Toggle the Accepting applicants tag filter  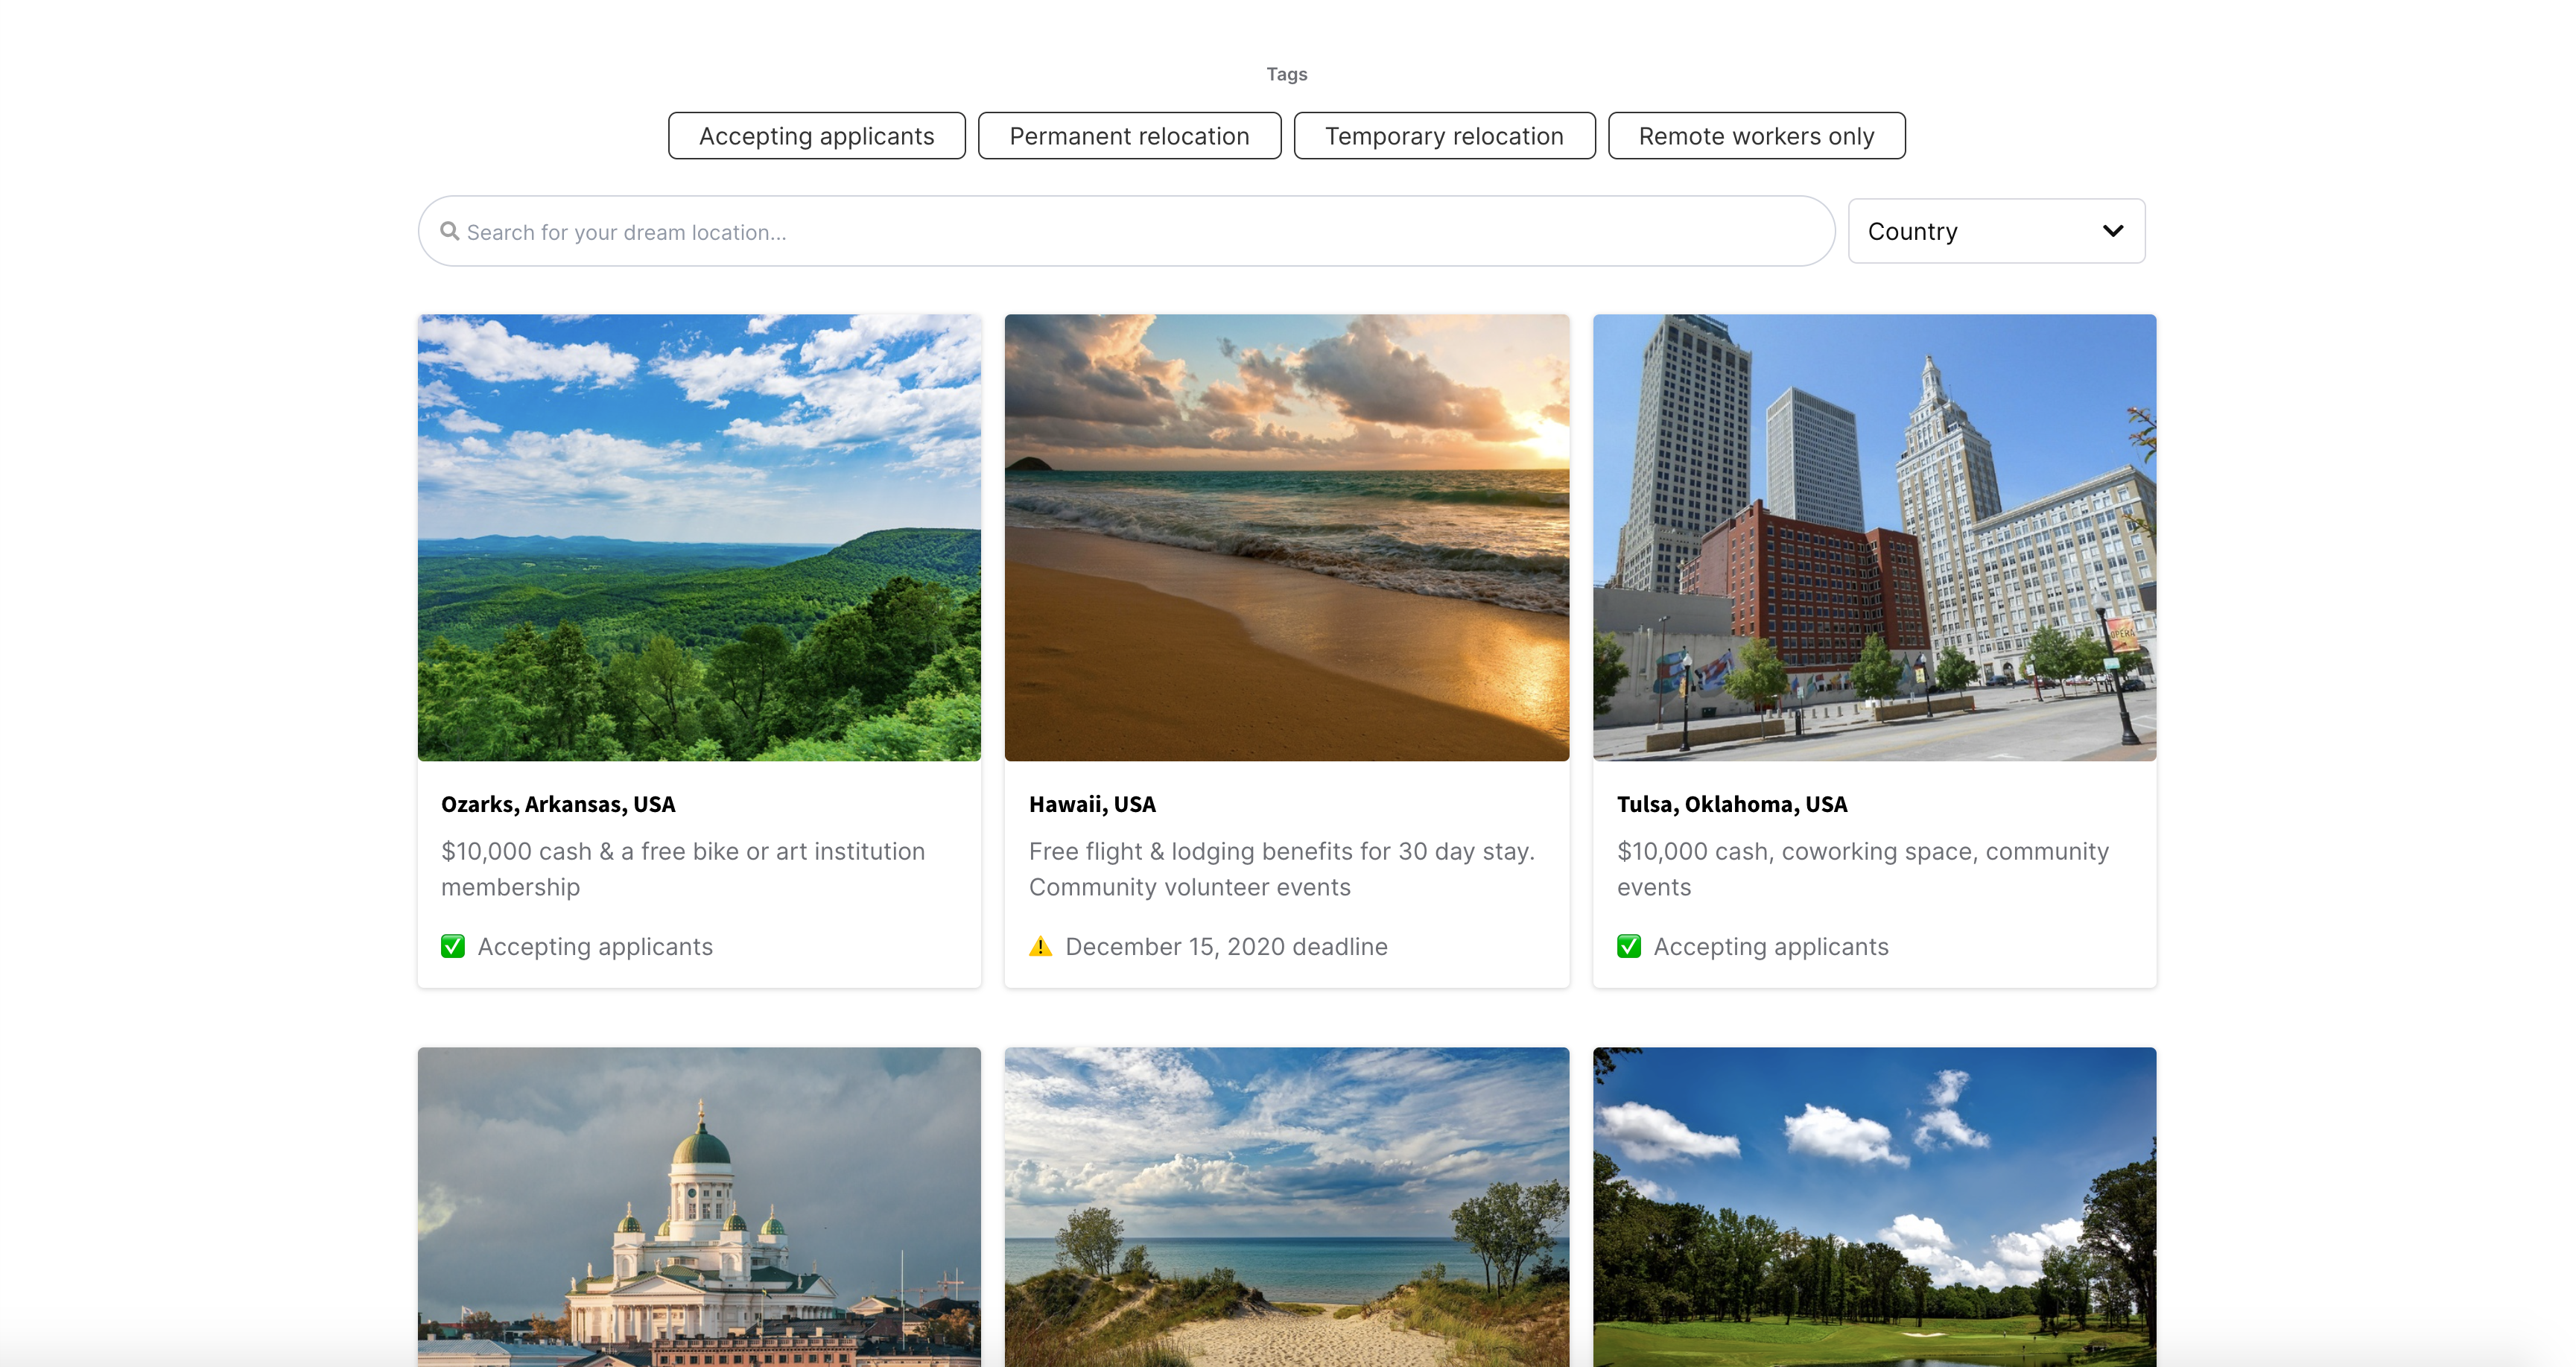pos(816,136)
